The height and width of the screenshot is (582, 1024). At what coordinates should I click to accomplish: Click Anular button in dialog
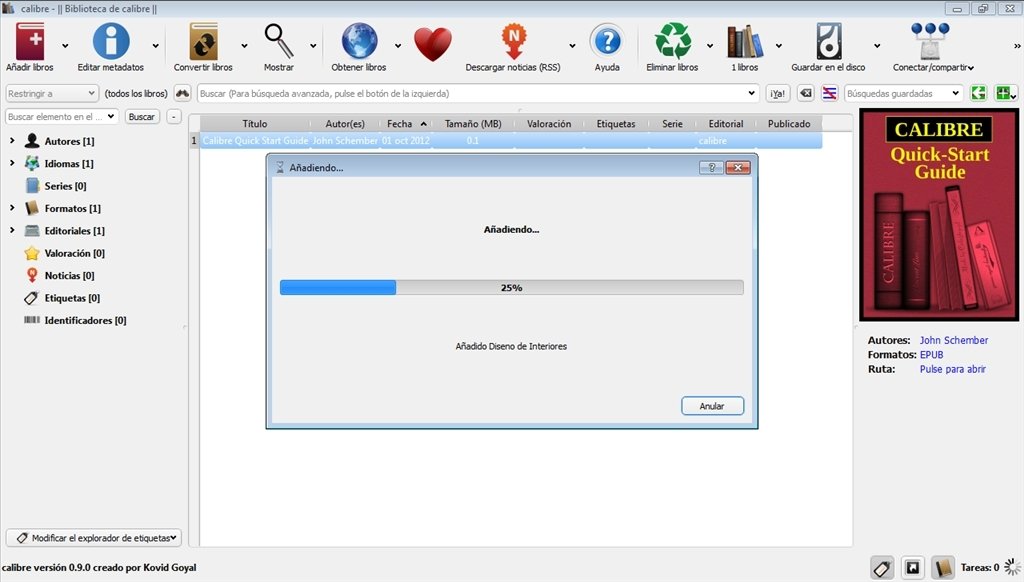pos(712,406)
